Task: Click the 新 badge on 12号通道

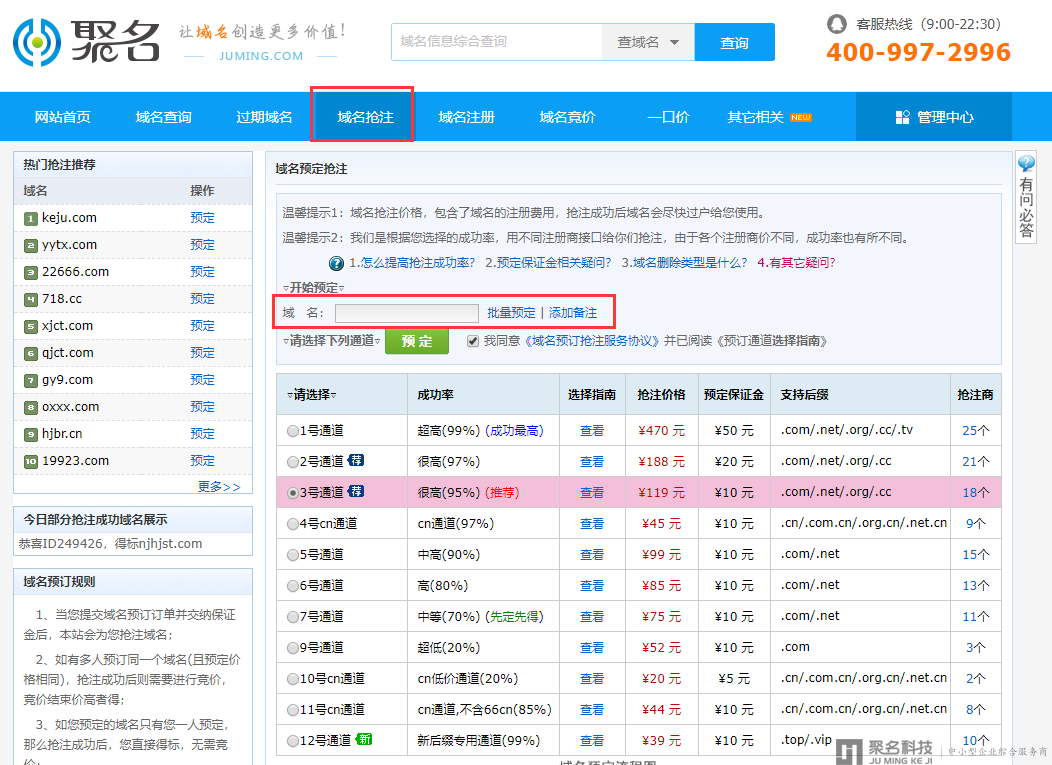Action: (364, 740)
